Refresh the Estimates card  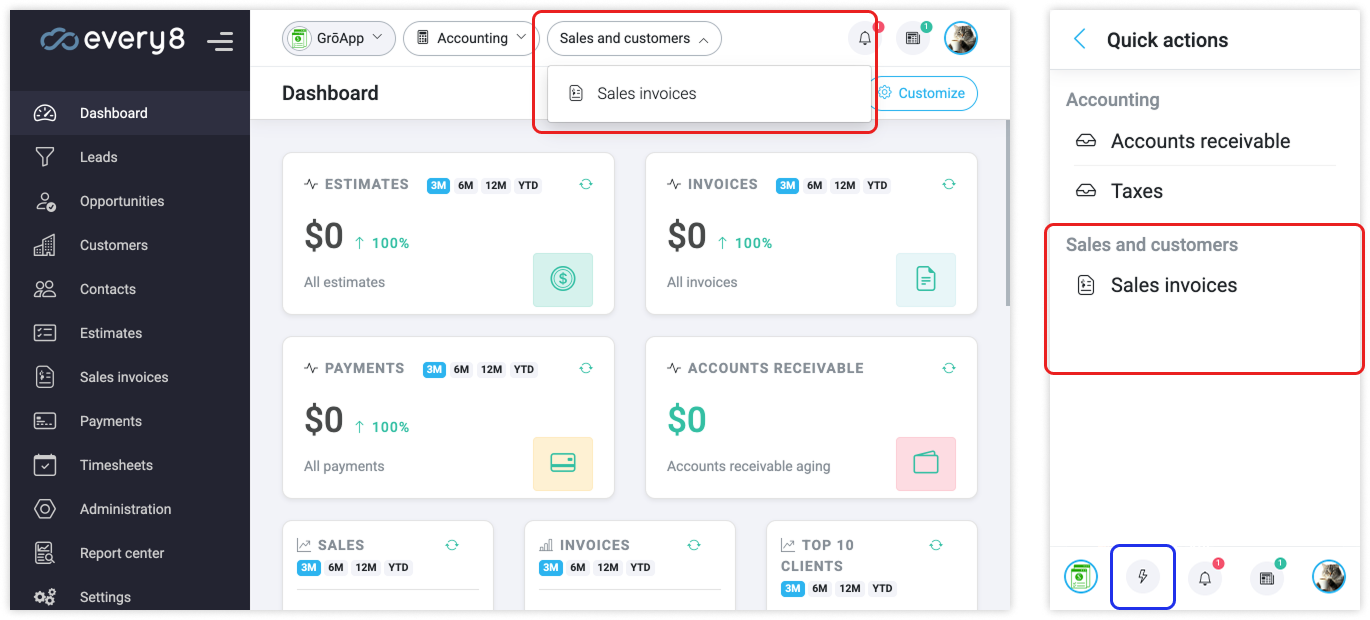point(586,184)
